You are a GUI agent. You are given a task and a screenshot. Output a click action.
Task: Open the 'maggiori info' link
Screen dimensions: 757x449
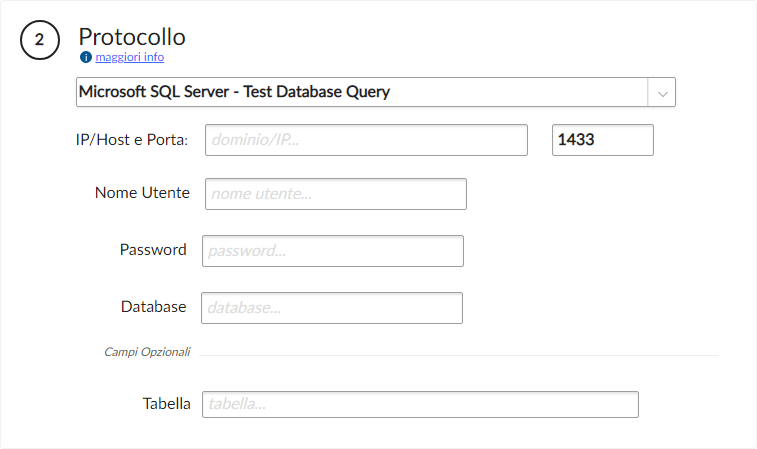[129, 57]
